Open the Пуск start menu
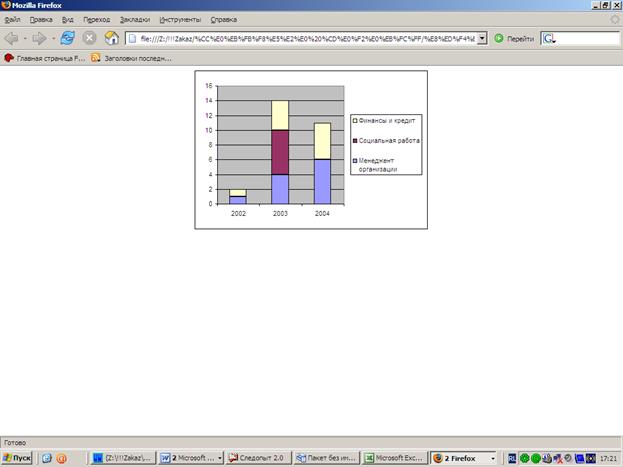The width and height of the screenshot is (623, 467). click(17, 458)
